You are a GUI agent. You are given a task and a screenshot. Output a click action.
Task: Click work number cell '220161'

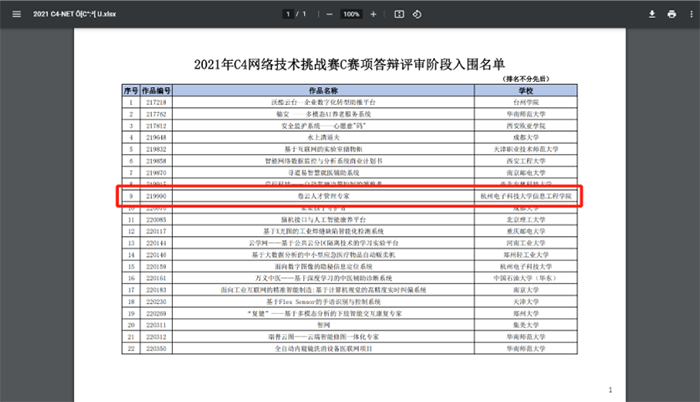[x=156, y=278]
